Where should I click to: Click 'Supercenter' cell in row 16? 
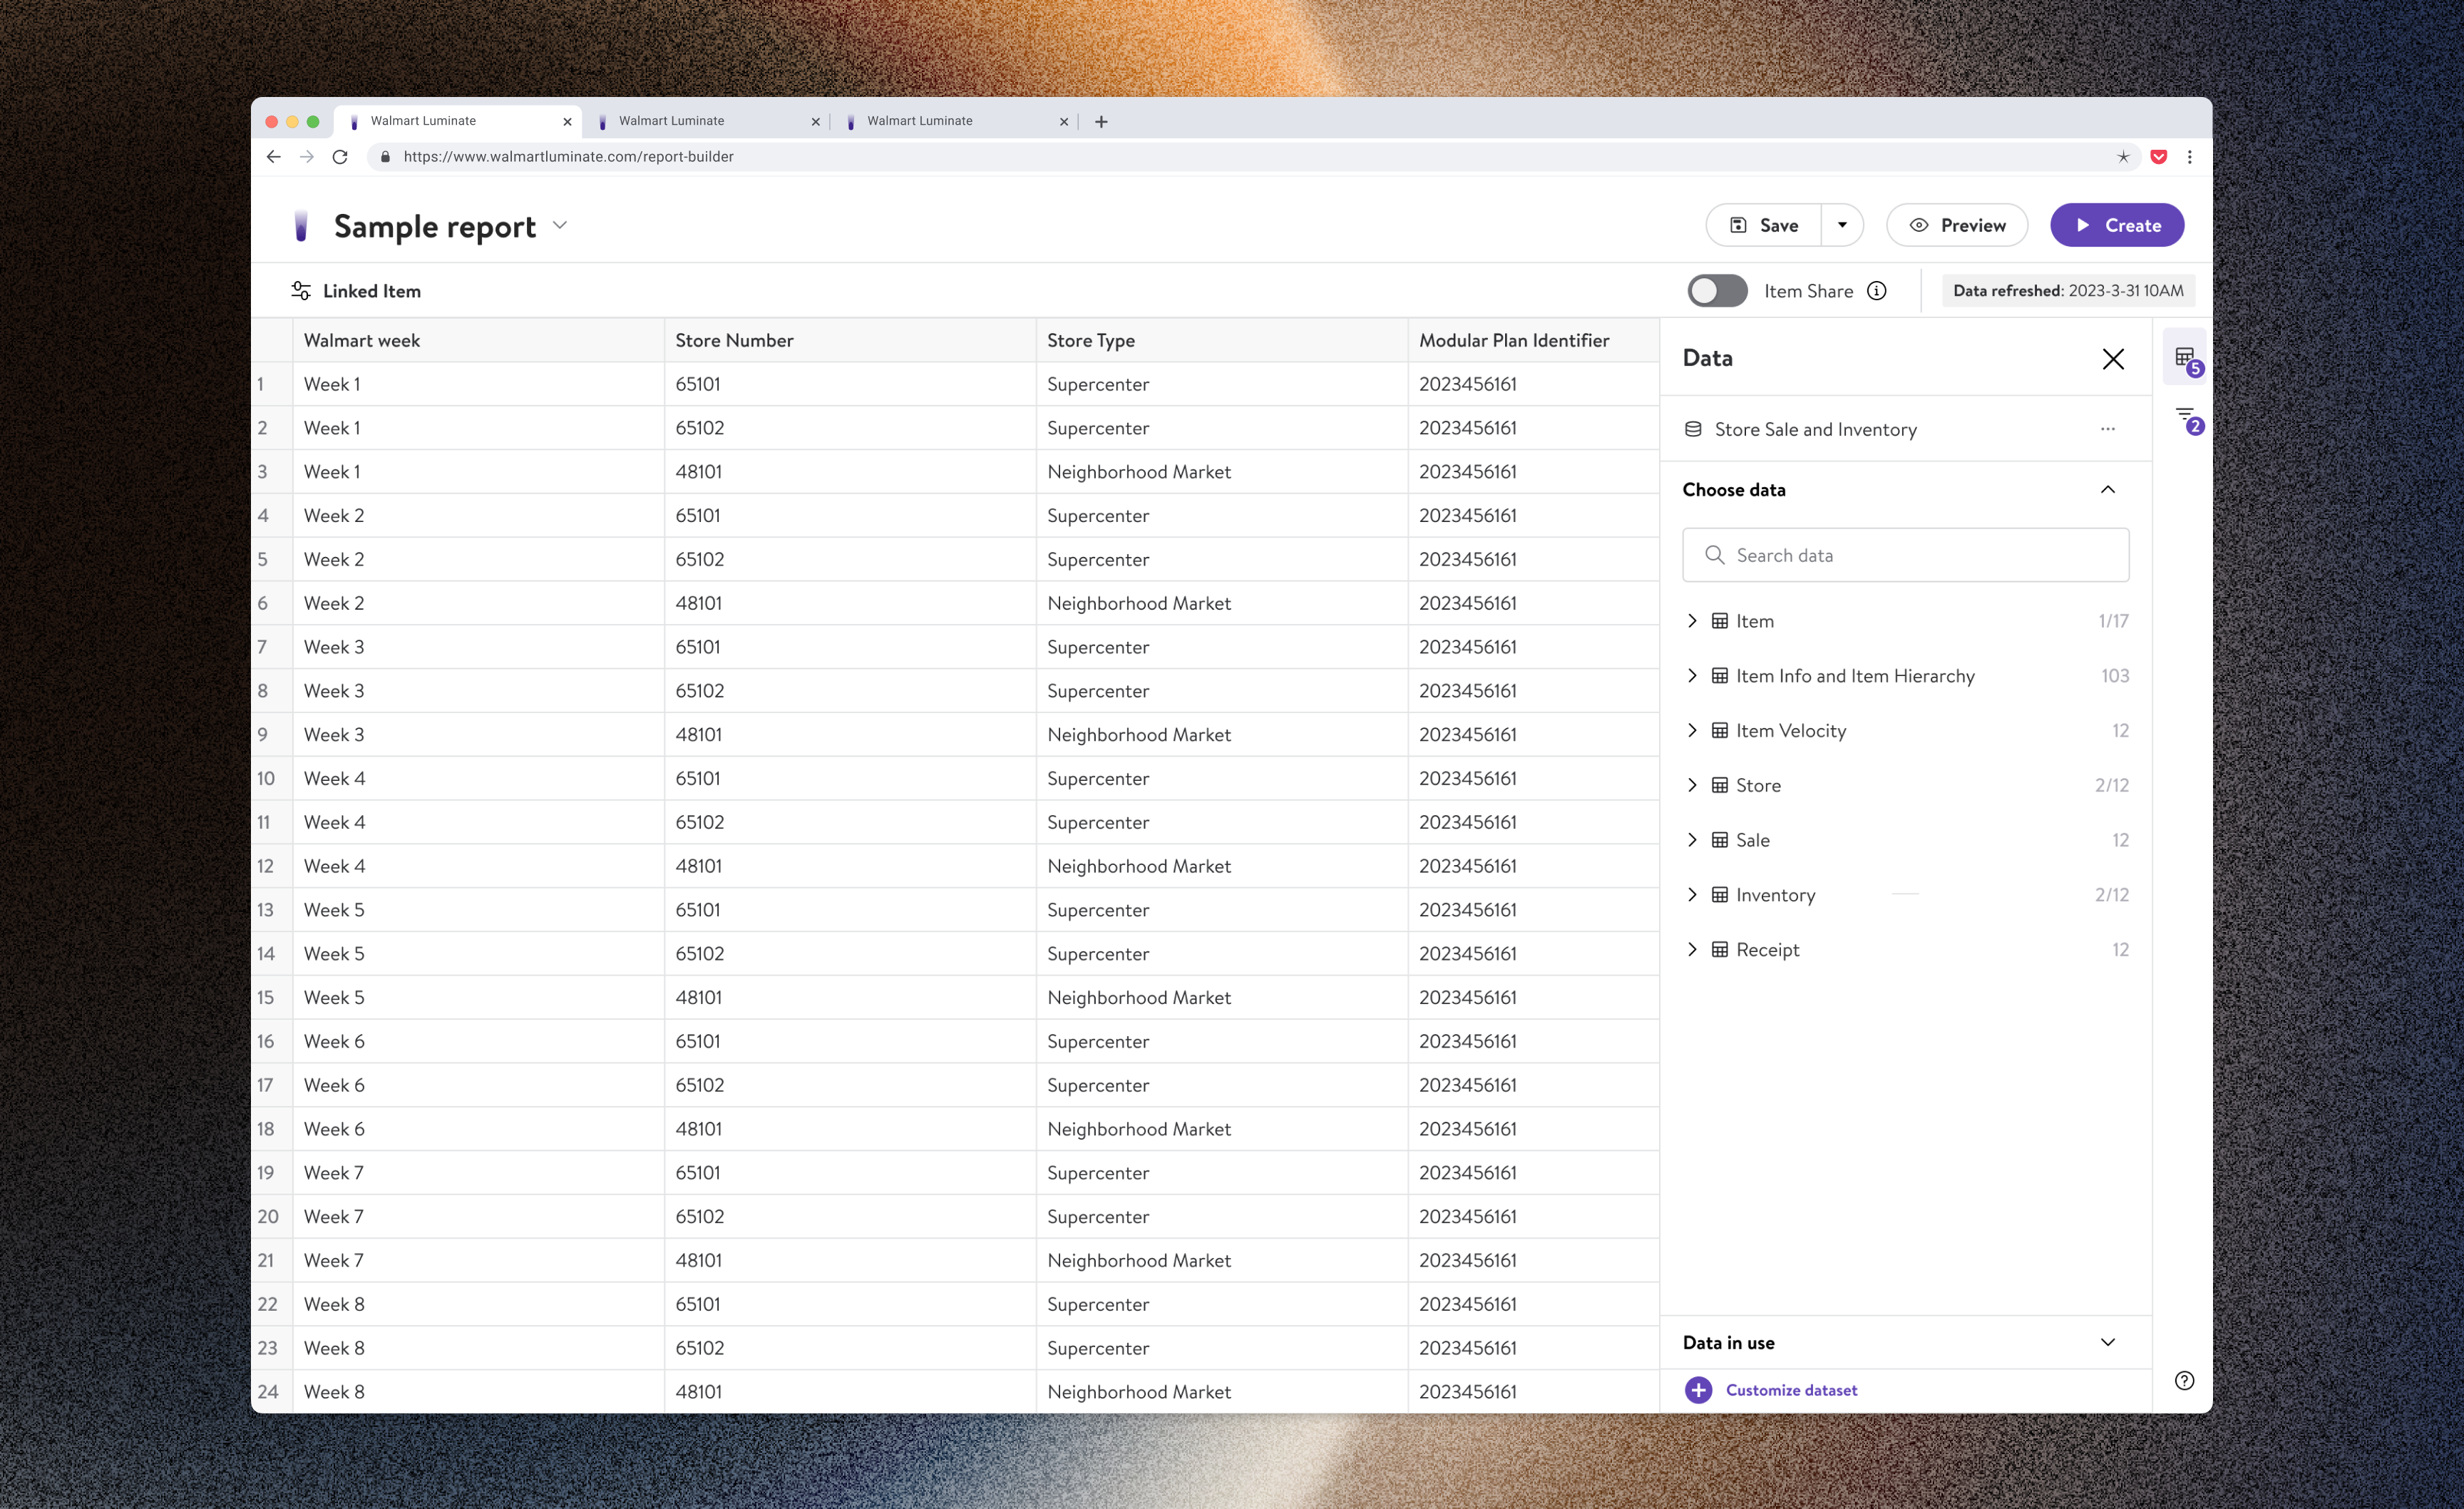click(1222, 1041)
